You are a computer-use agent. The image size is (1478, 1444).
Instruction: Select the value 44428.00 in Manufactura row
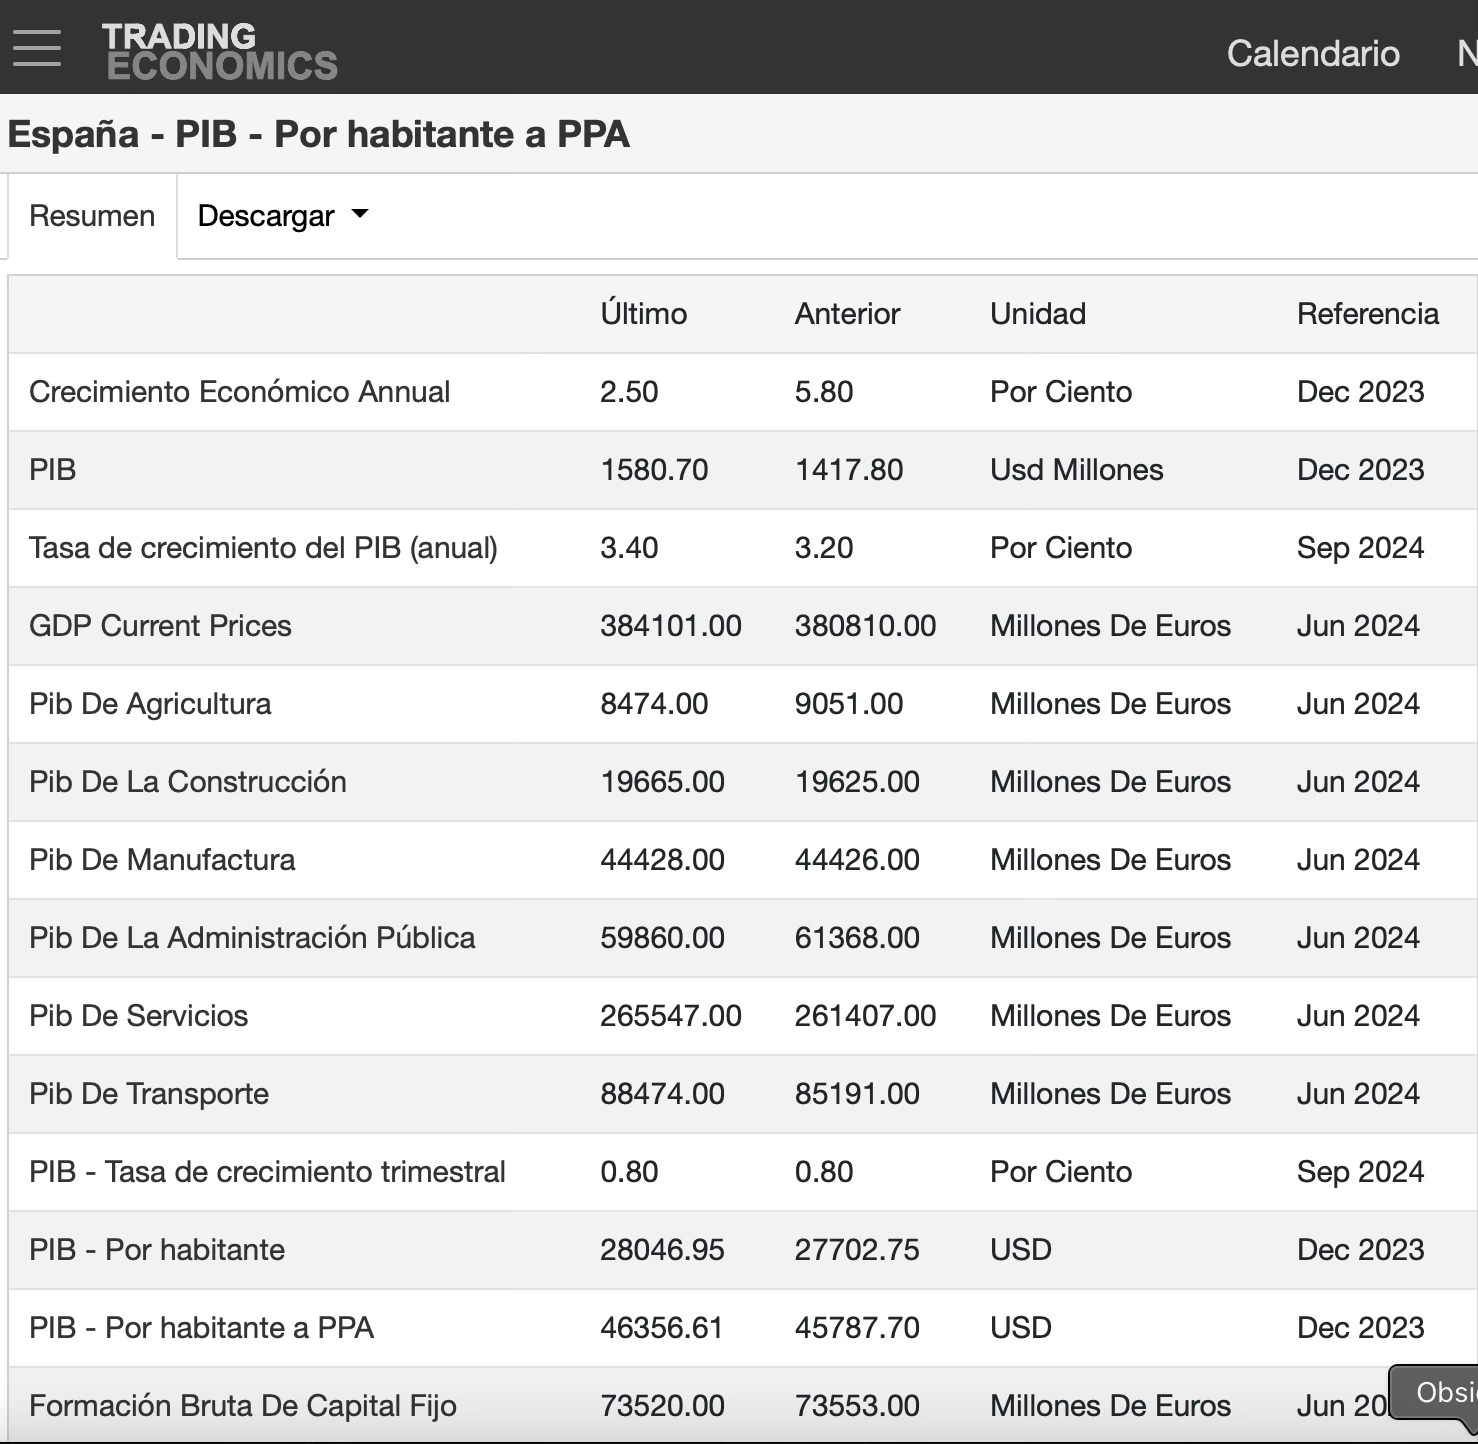[x=662, y=860]
